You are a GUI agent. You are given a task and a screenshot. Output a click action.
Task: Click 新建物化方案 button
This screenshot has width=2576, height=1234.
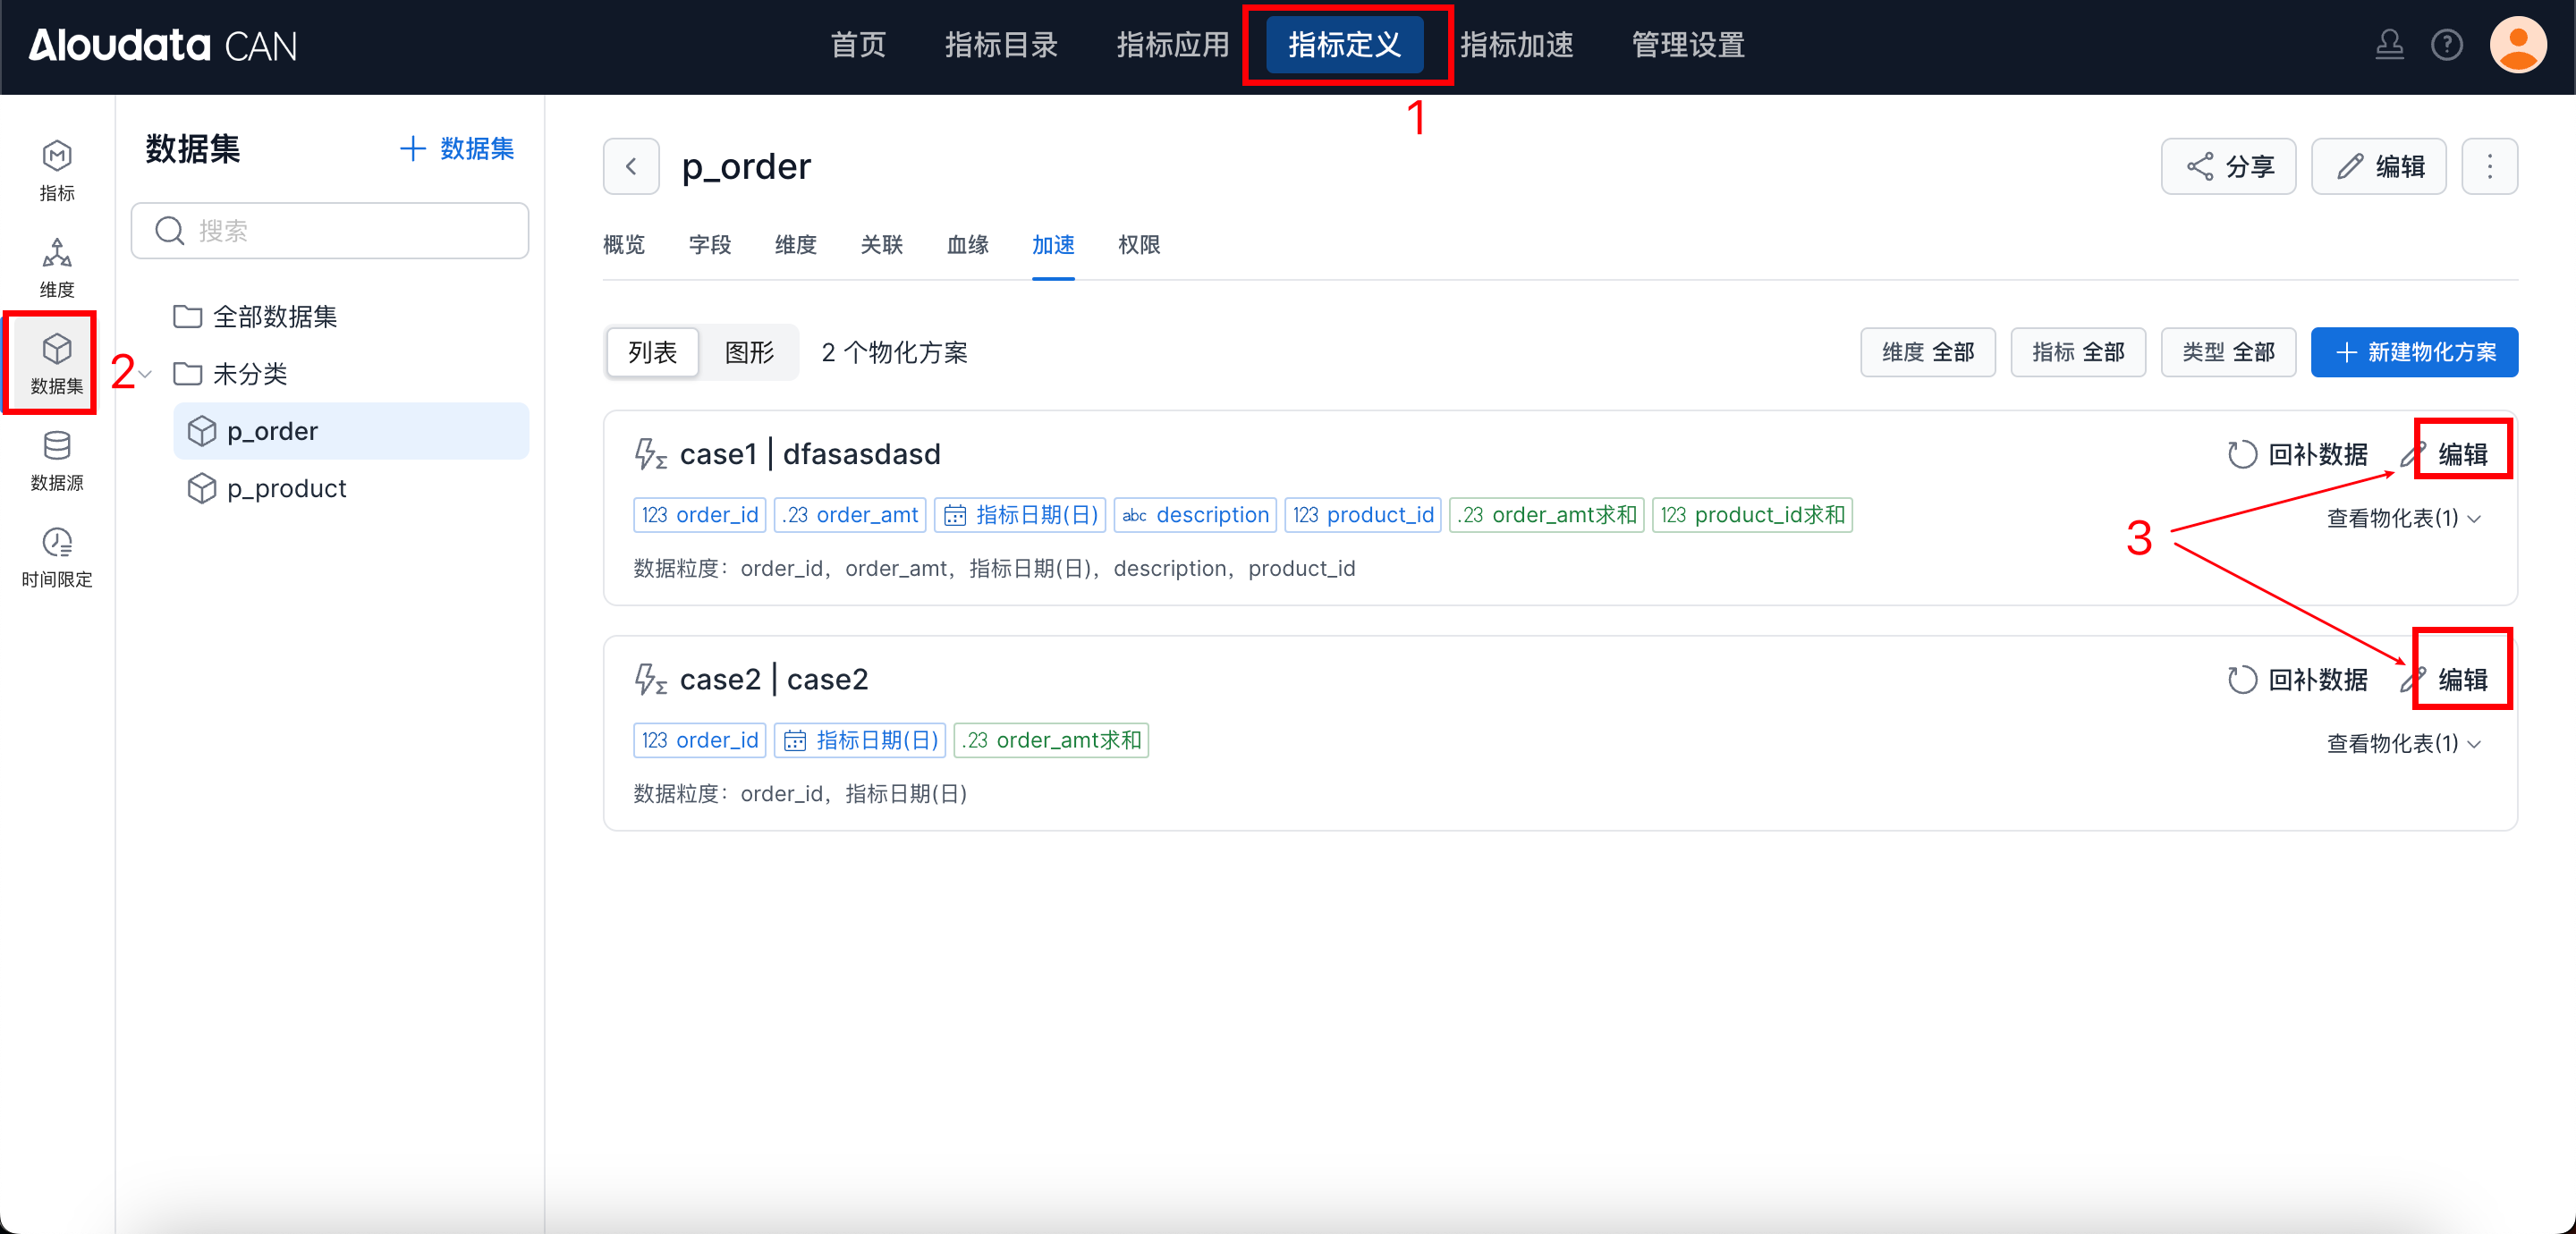(x=2414, y=352)
